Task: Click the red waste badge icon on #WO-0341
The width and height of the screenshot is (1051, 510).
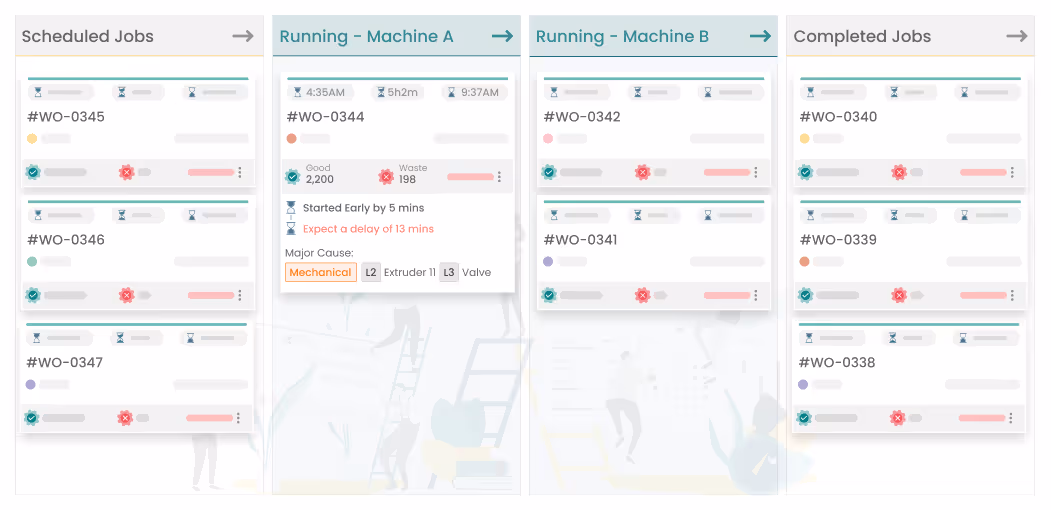Action: click(643, 295)
